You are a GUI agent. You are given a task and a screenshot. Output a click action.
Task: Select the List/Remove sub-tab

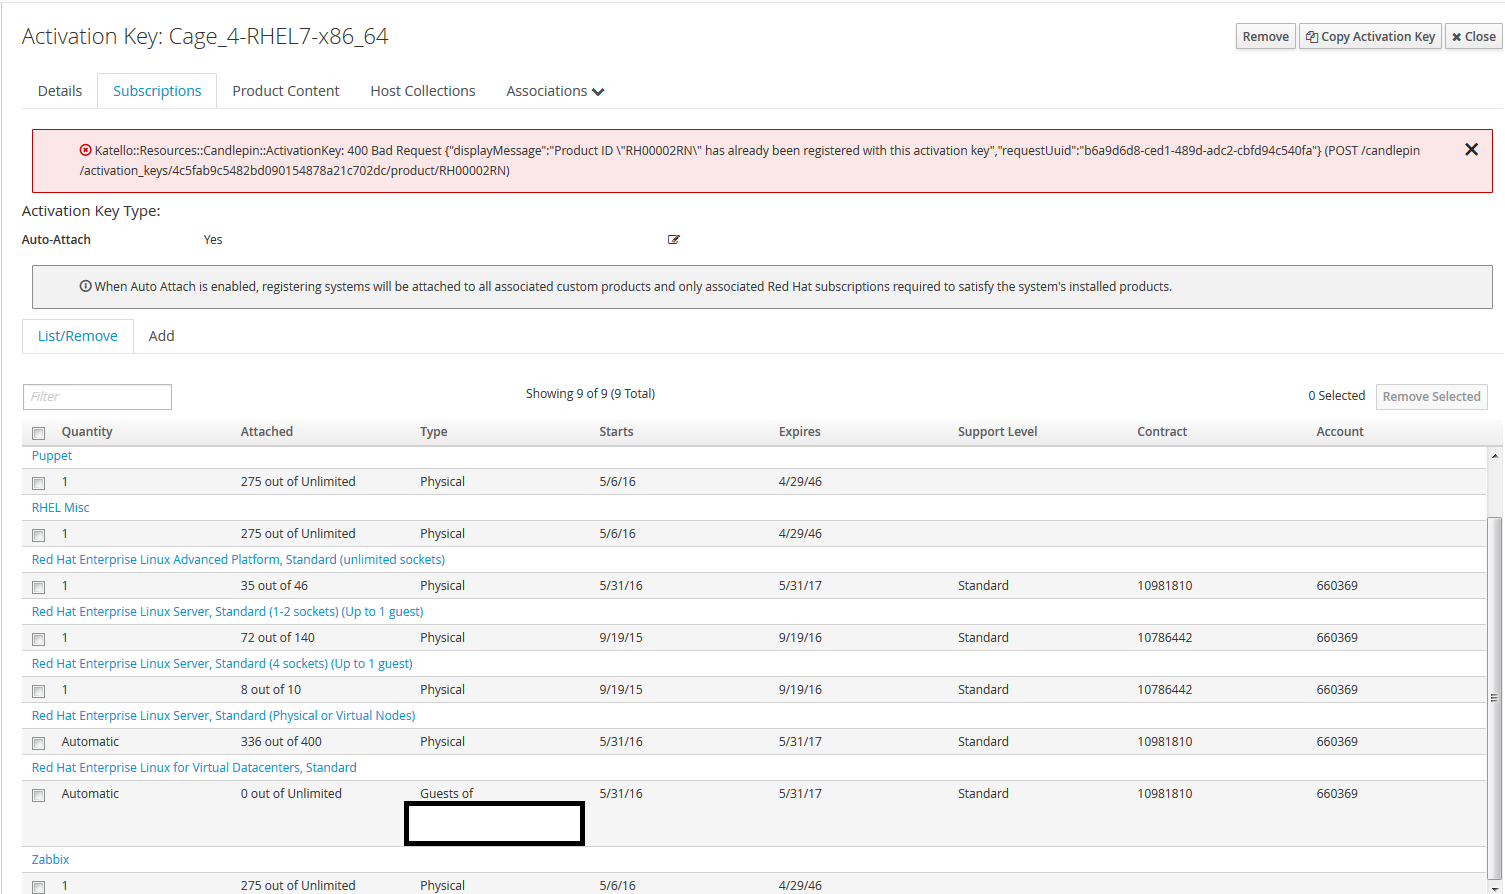click(78, 336)
